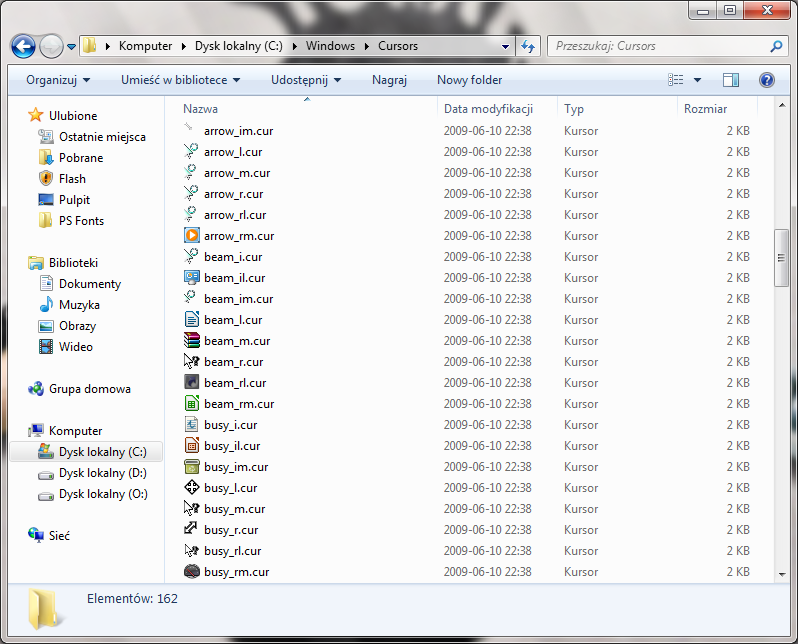Select Ulubione in navigation pane
This screenshot has height=644, width=798.
63,116
